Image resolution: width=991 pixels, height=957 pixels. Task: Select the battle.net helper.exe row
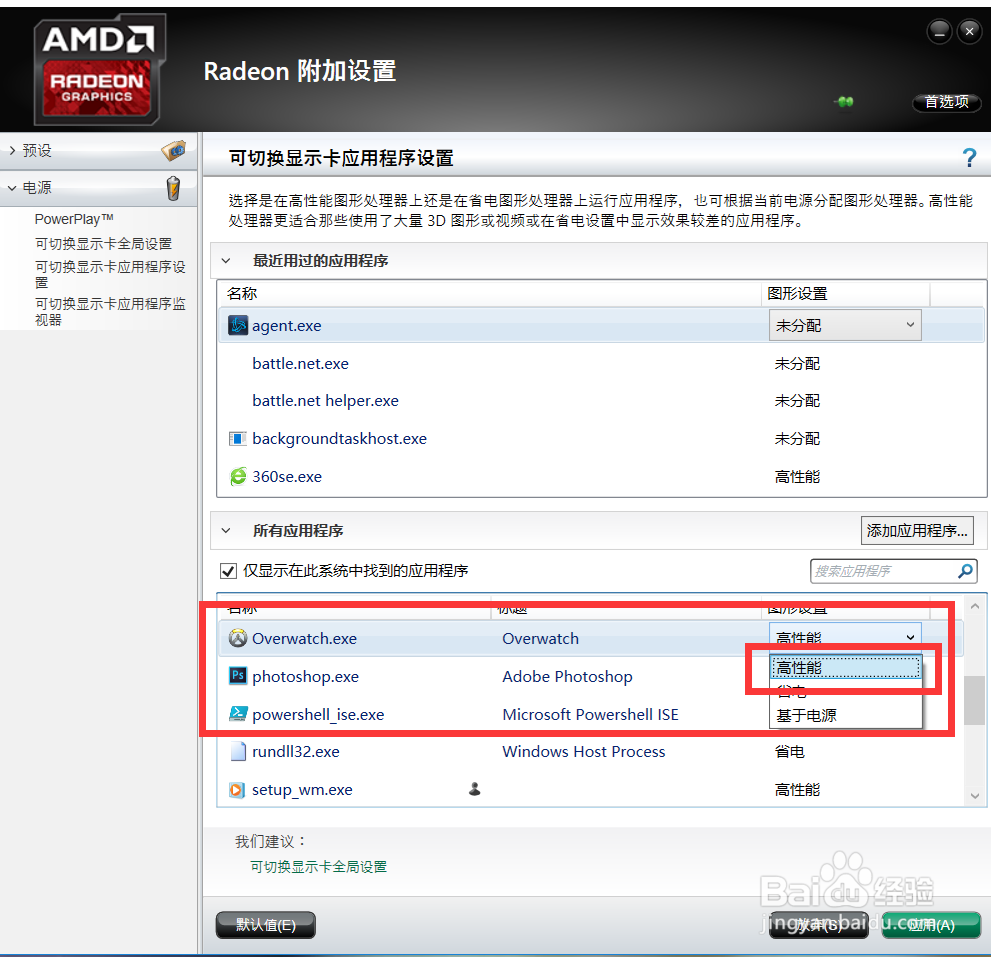tap(601, 401)
